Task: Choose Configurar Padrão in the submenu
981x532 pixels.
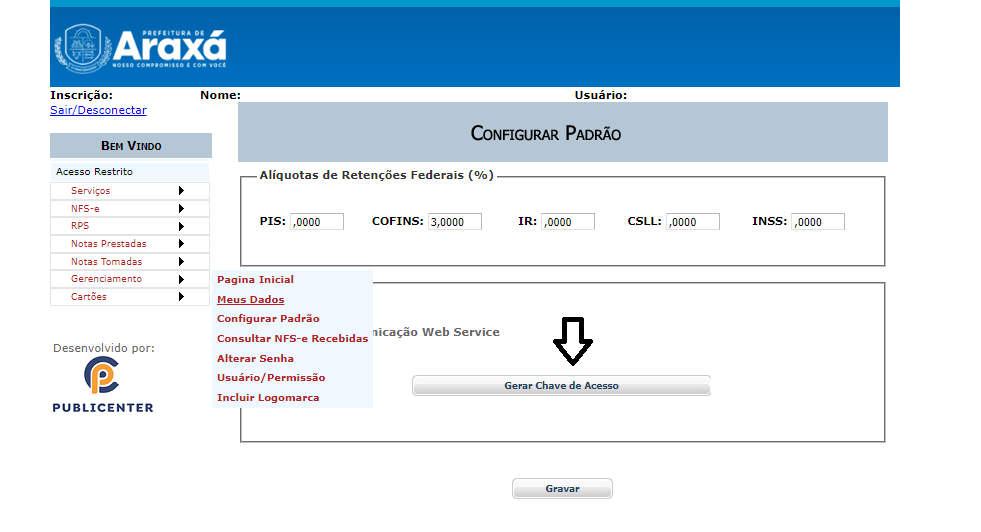Action: (268, 319)
